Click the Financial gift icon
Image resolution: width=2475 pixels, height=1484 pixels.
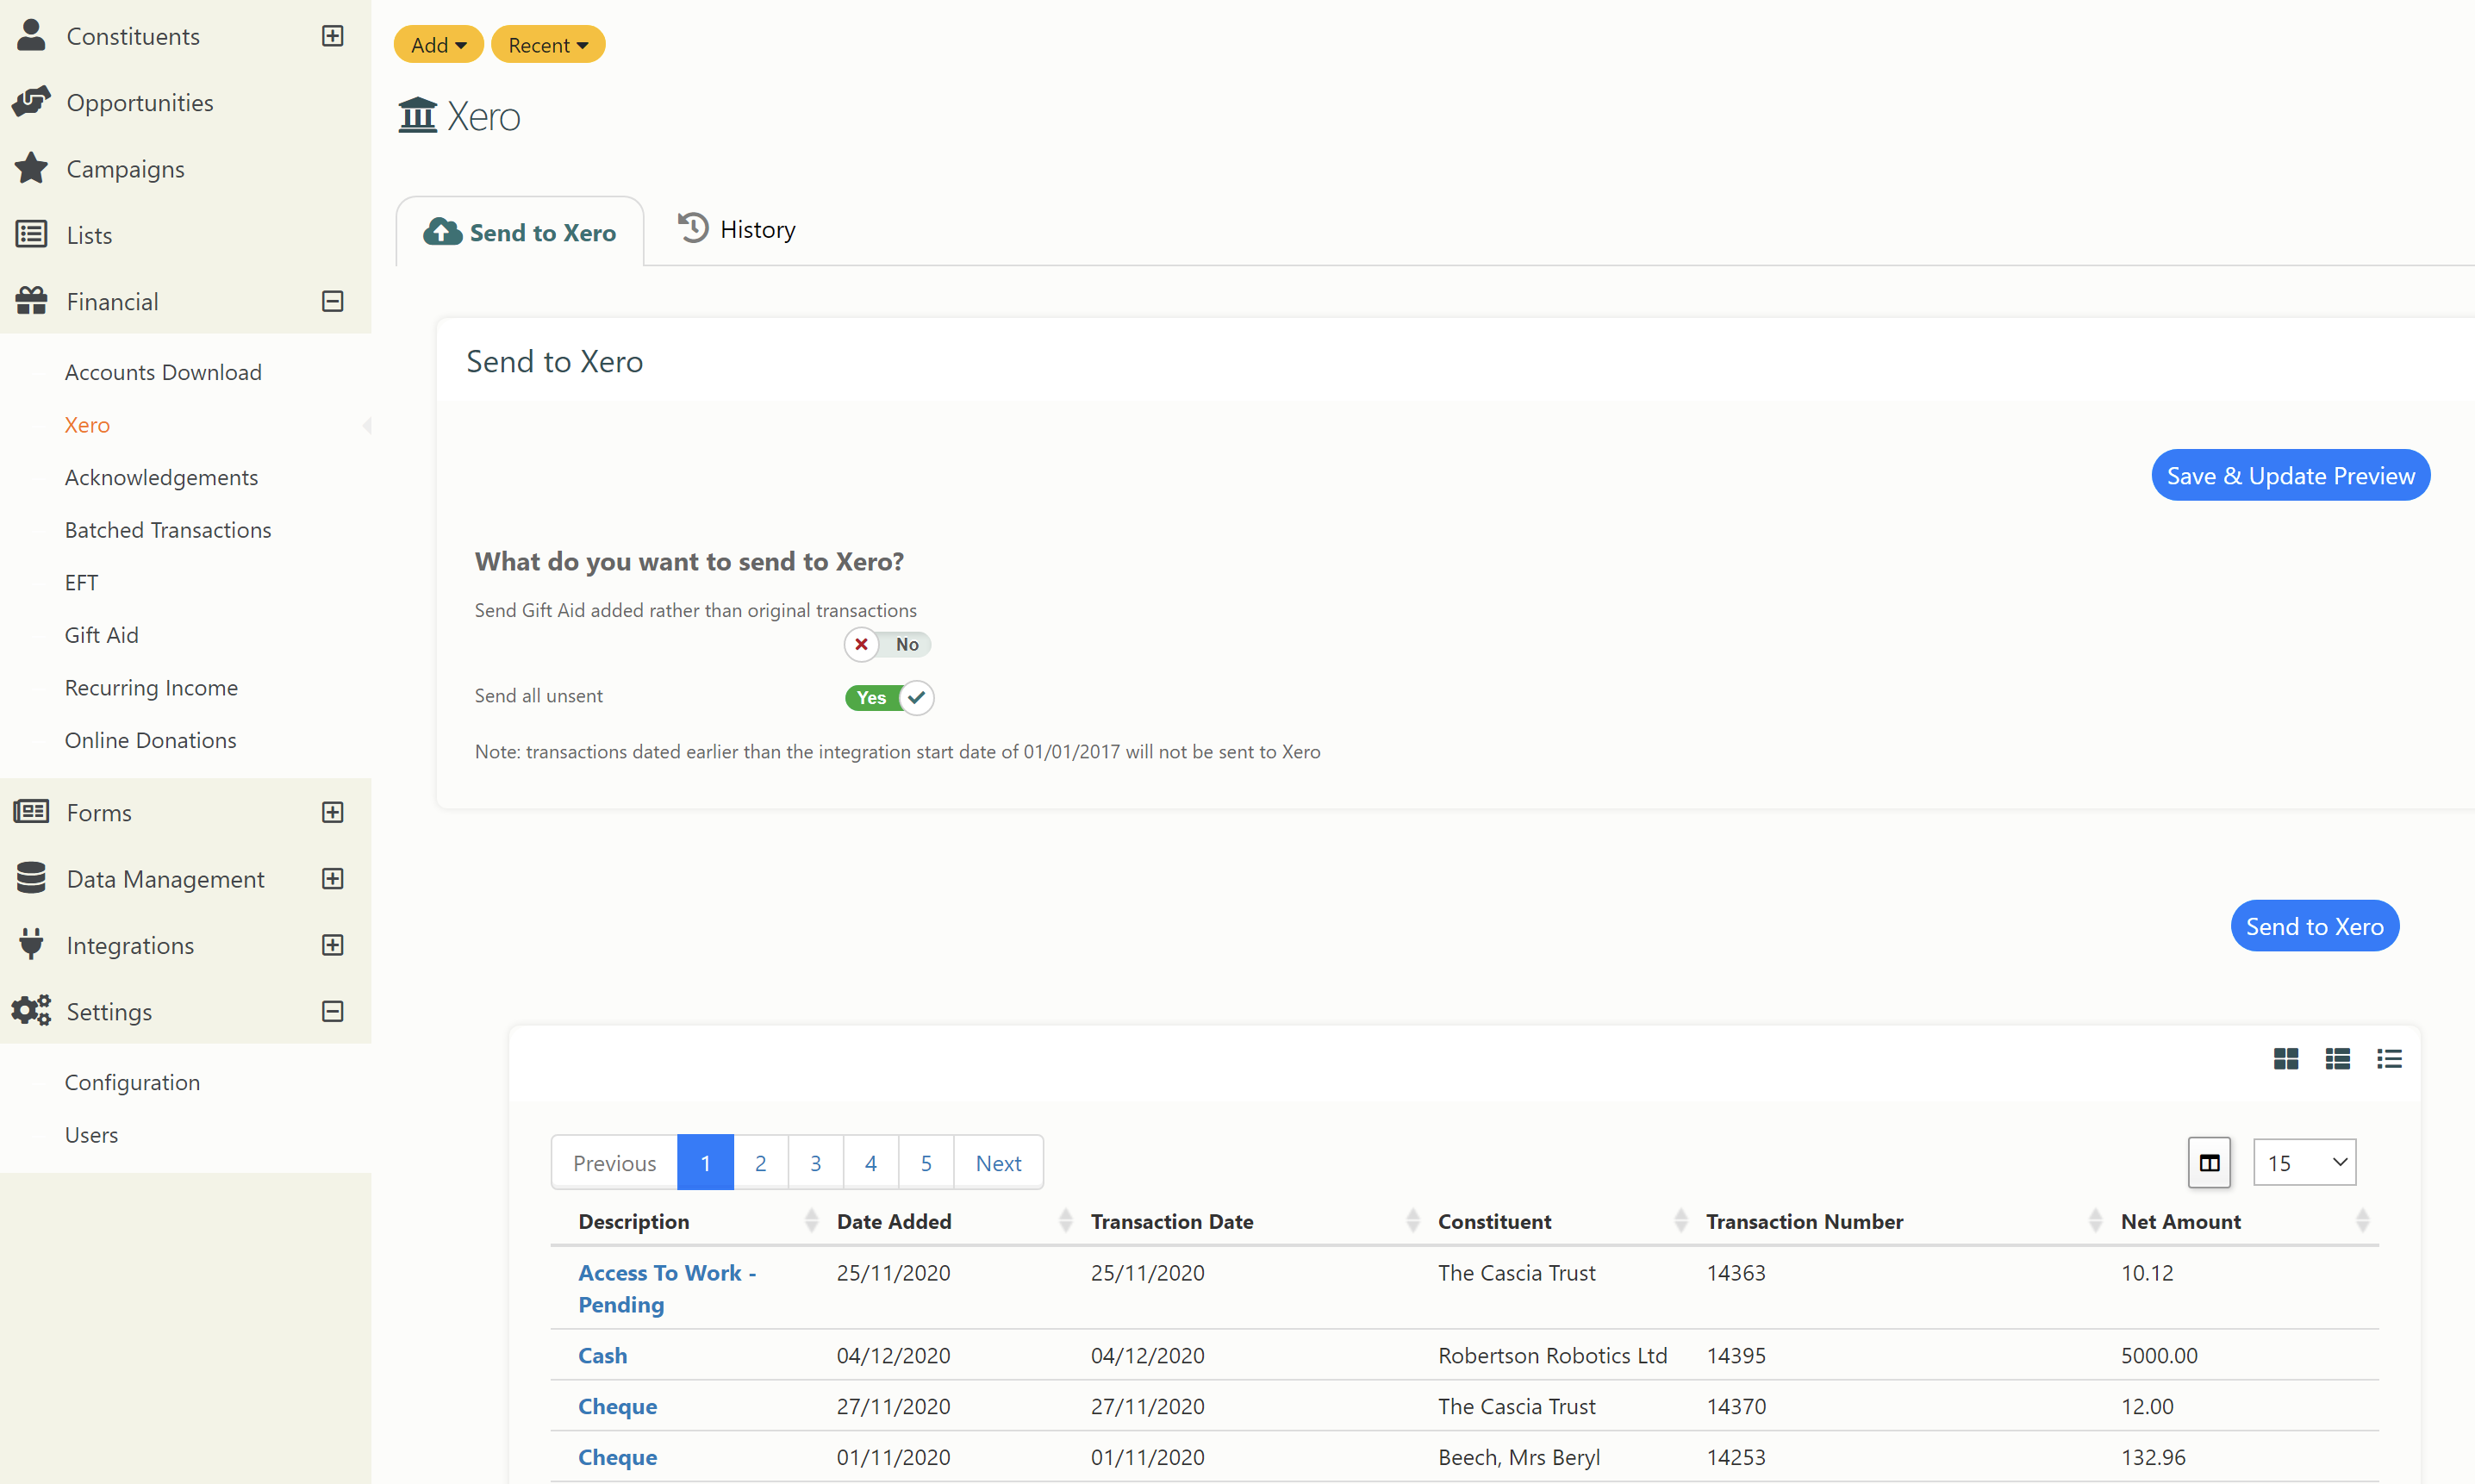coord(32,301)
